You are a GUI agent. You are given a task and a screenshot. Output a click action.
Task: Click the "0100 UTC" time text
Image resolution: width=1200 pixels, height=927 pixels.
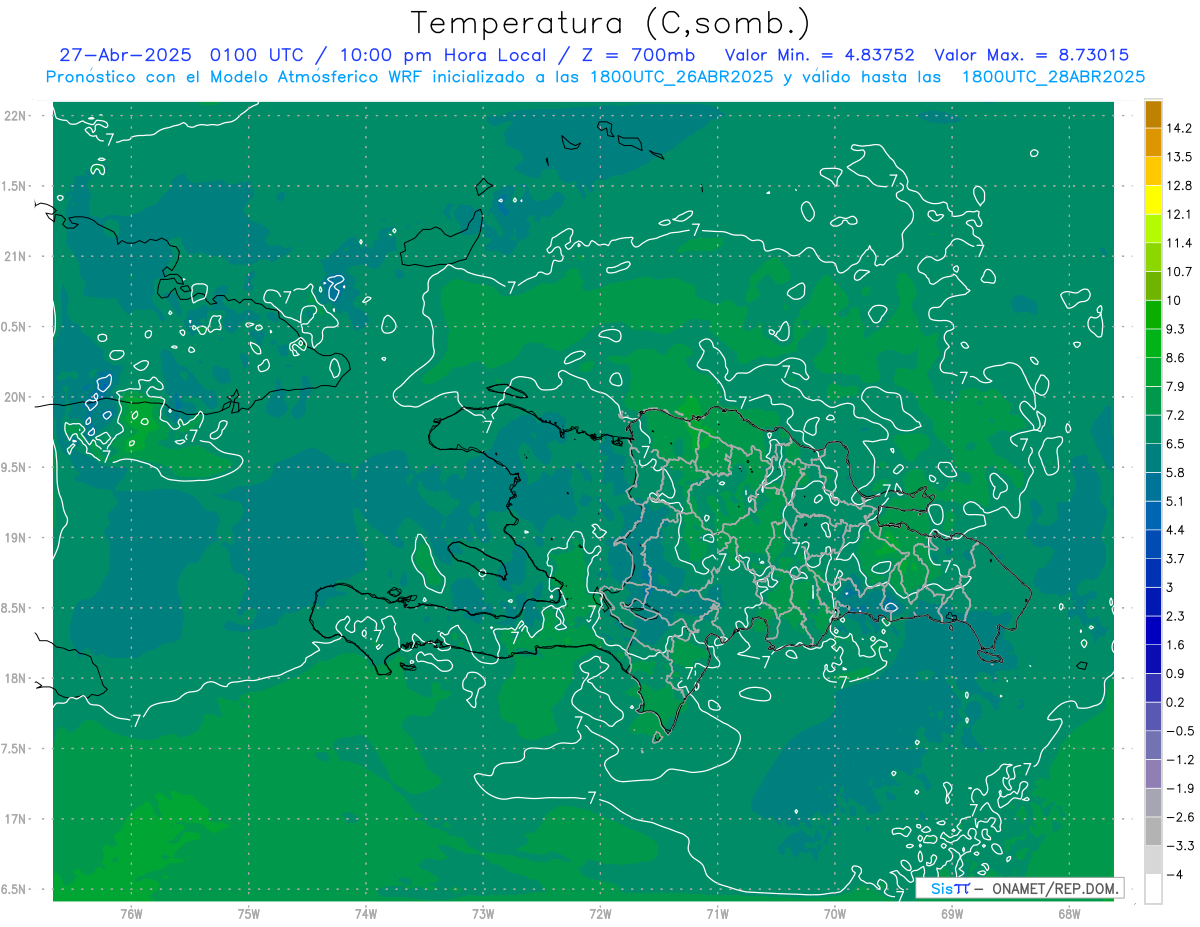[255, 55]
